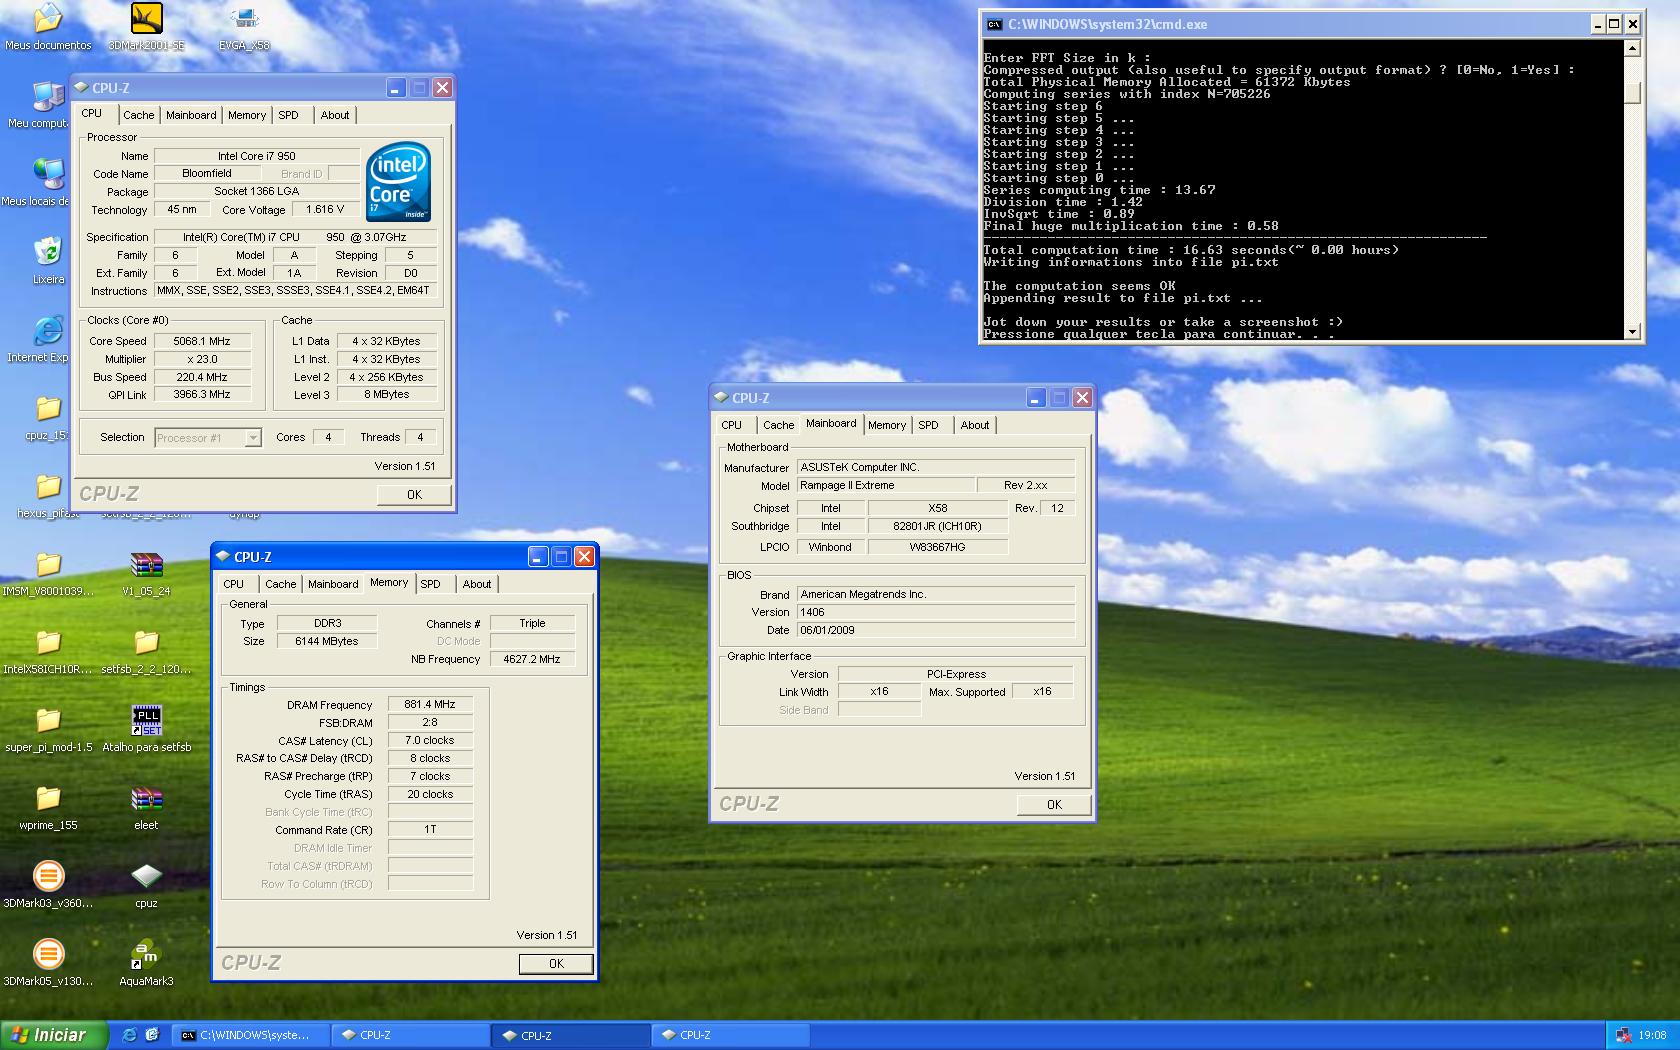
Task: Click OK in the mainboard CPU-Z window
Action: pos(1054,805)
